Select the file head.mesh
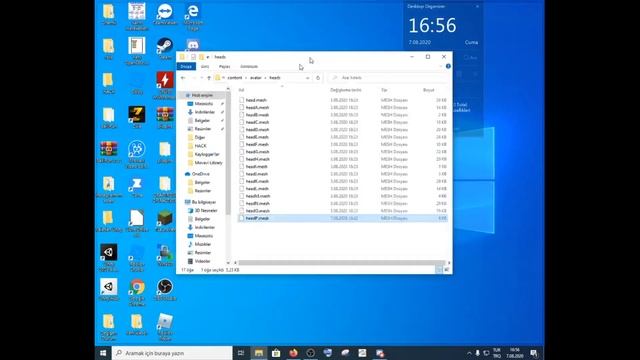This screenshot has height=360, width=640. tap(256, 100)
